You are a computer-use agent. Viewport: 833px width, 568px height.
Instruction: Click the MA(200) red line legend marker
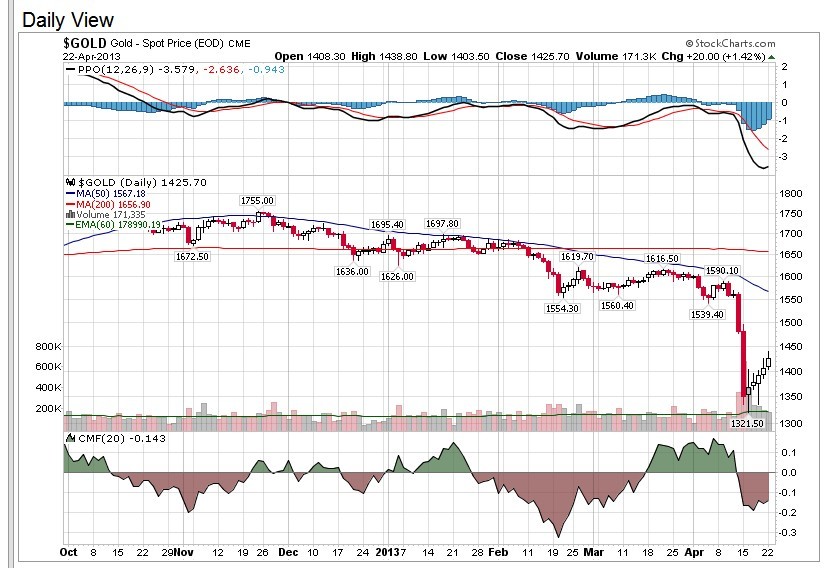[x=68, y=204]
